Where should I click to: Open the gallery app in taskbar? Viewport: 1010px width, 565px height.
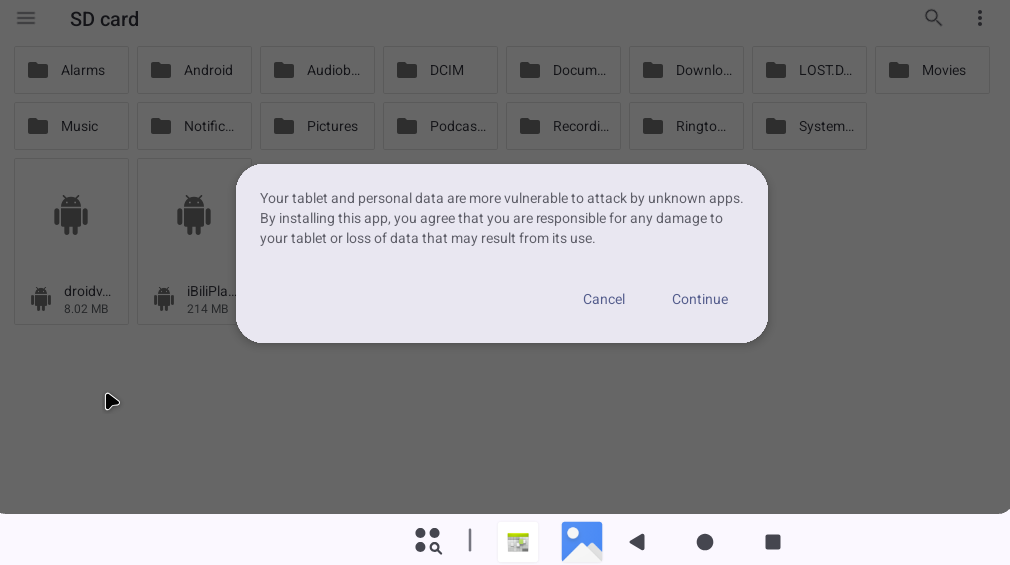tap(582, 542)
